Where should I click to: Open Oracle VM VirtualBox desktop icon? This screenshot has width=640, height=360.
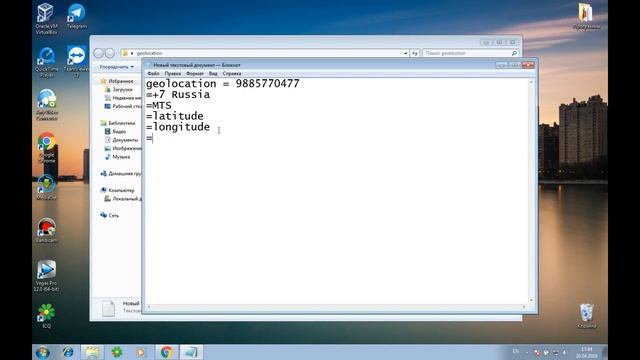click(x=46, y=18)
